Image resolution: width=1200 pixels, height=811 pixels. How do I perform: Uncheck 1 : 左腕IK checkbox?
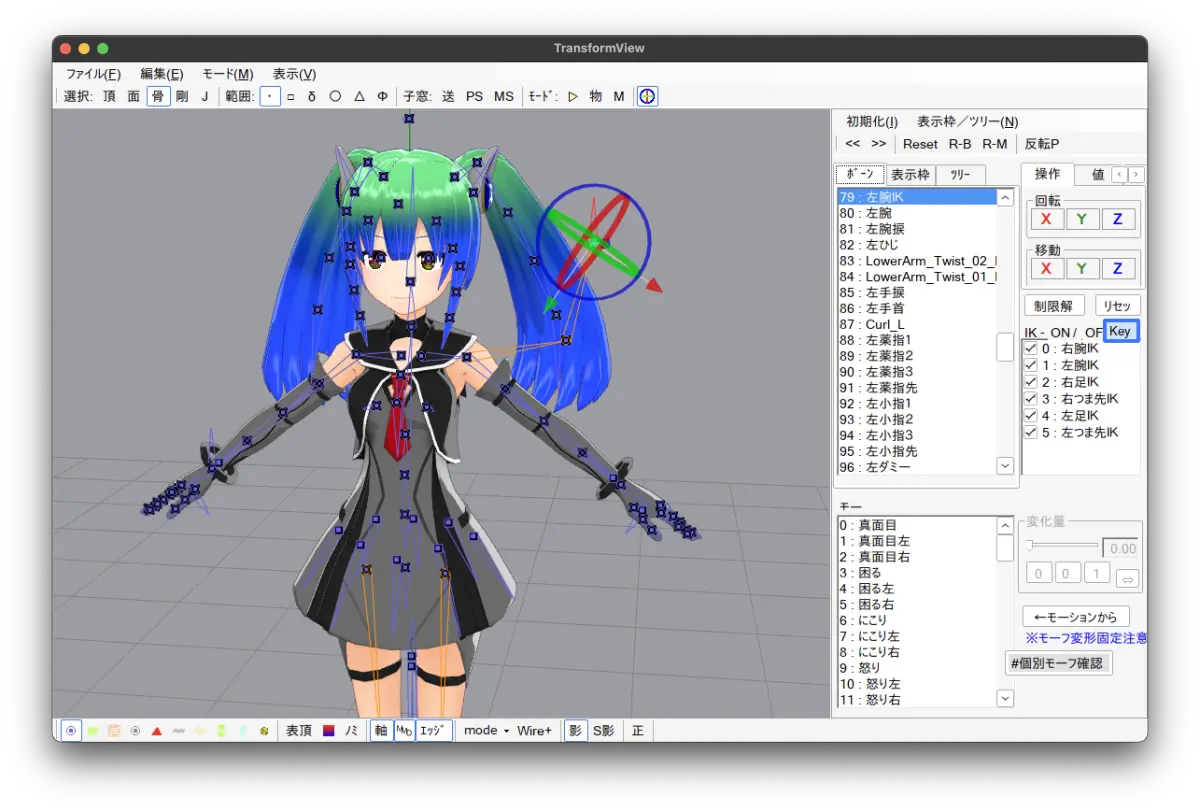pos(1030,366)
